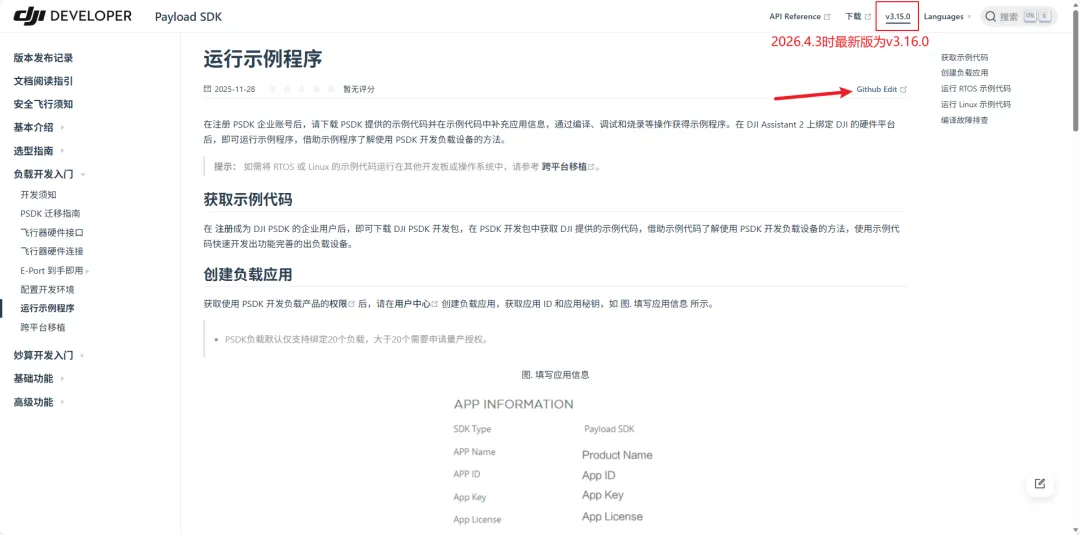The height and width of the screenshot is (535, 1080).
Task: Open 版本发布记录 in sidebar
Action: (x=43, y=58)
